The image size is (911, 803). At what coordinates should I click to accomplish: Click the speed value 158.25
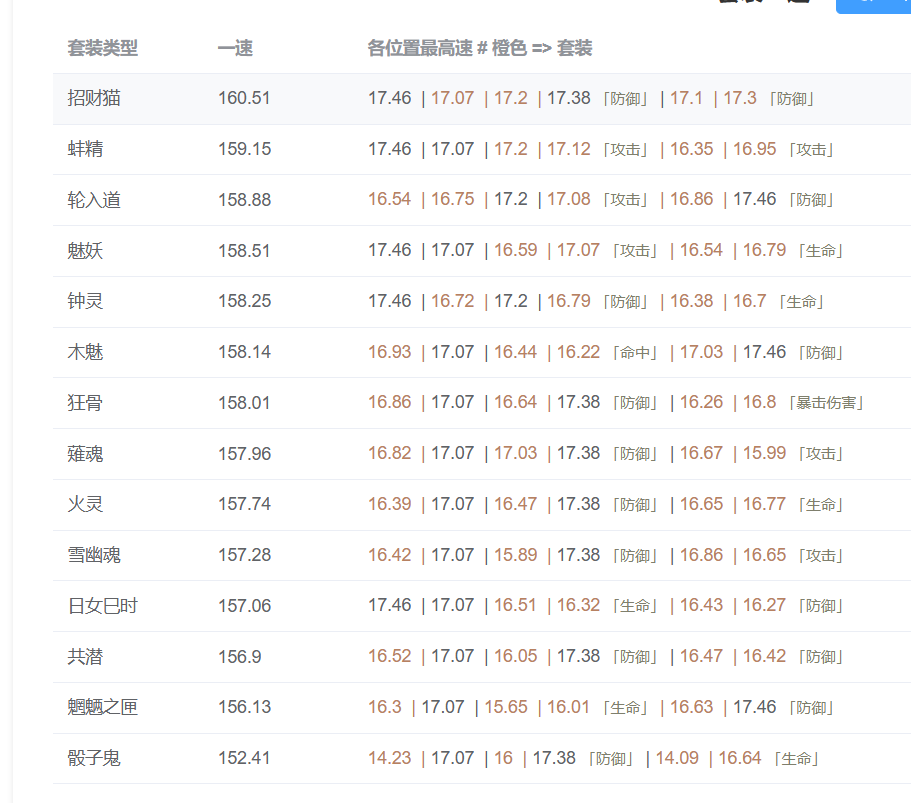tap(244, 301)
